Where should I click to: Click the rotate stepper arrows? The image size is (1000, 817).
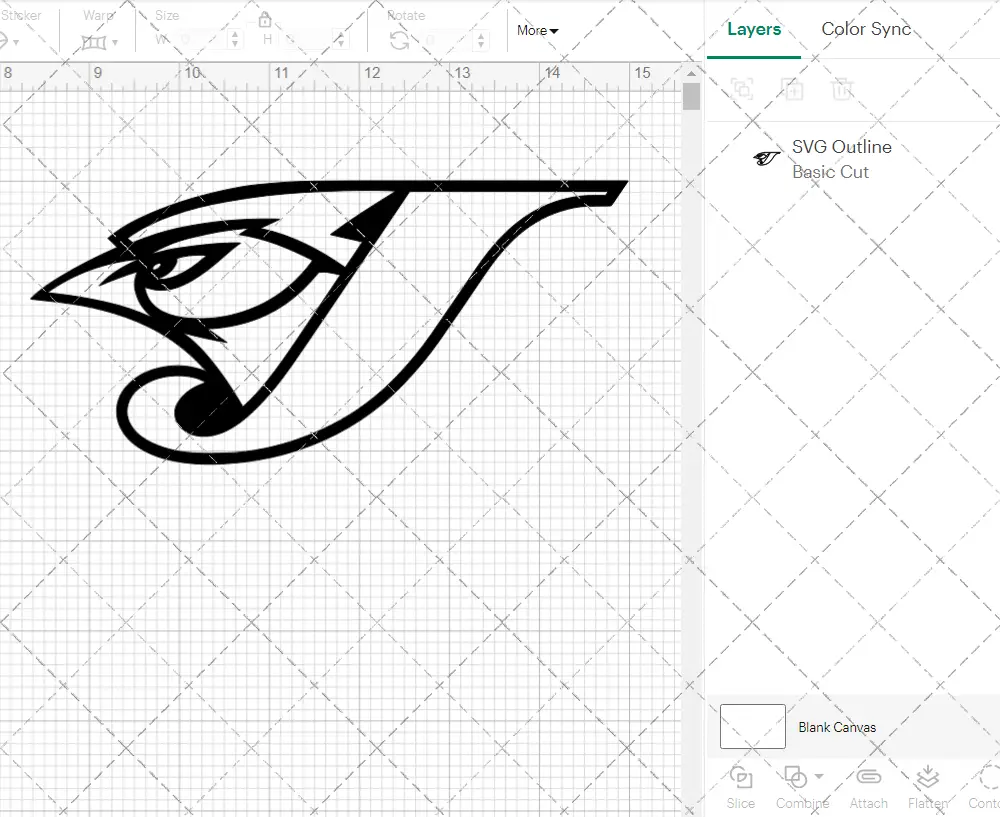click(x=481, y=41)
